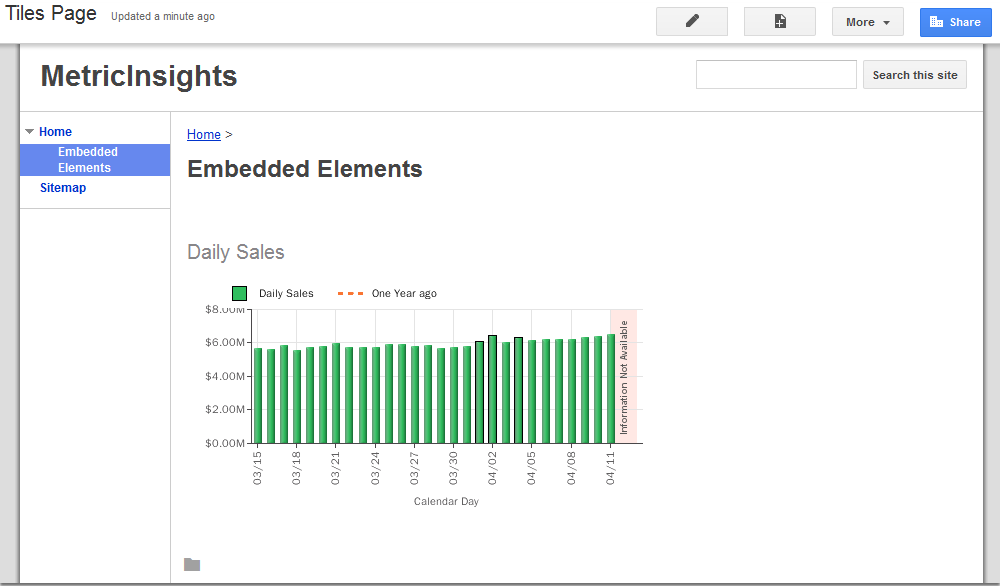Click the new page icon
The image size is (1000, 586).
[779, 22]
